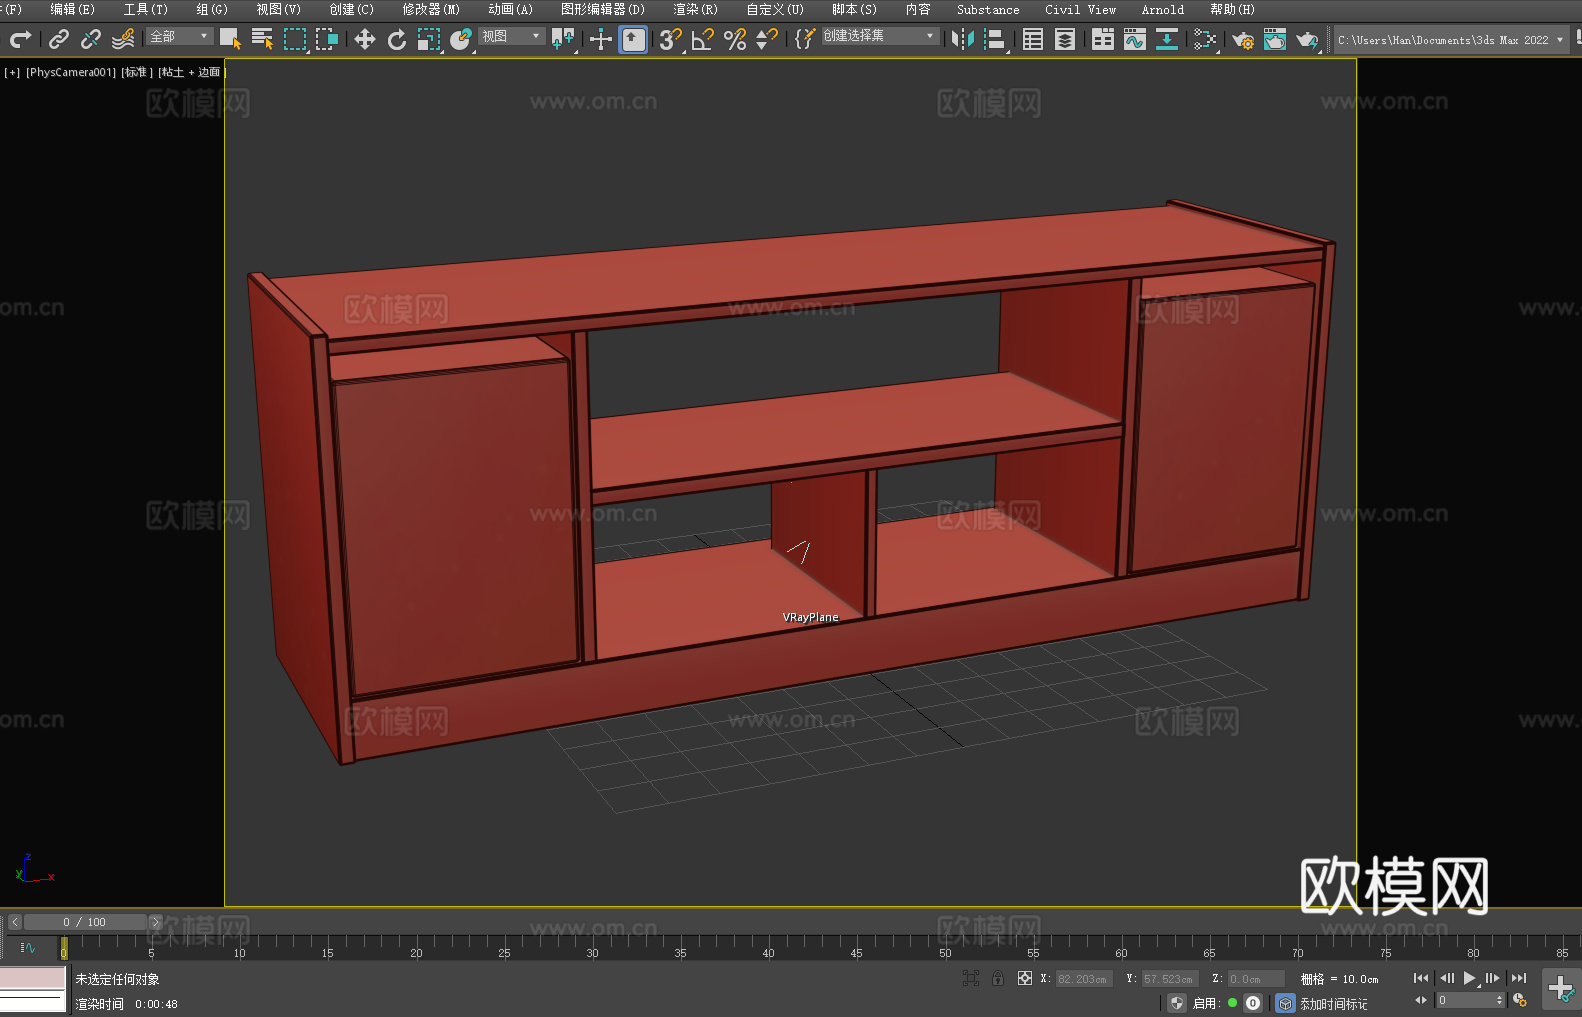The image size is (1582, 1017).
Task: Click the 0 / 100 time slider
Action: (x=85, y=922)
